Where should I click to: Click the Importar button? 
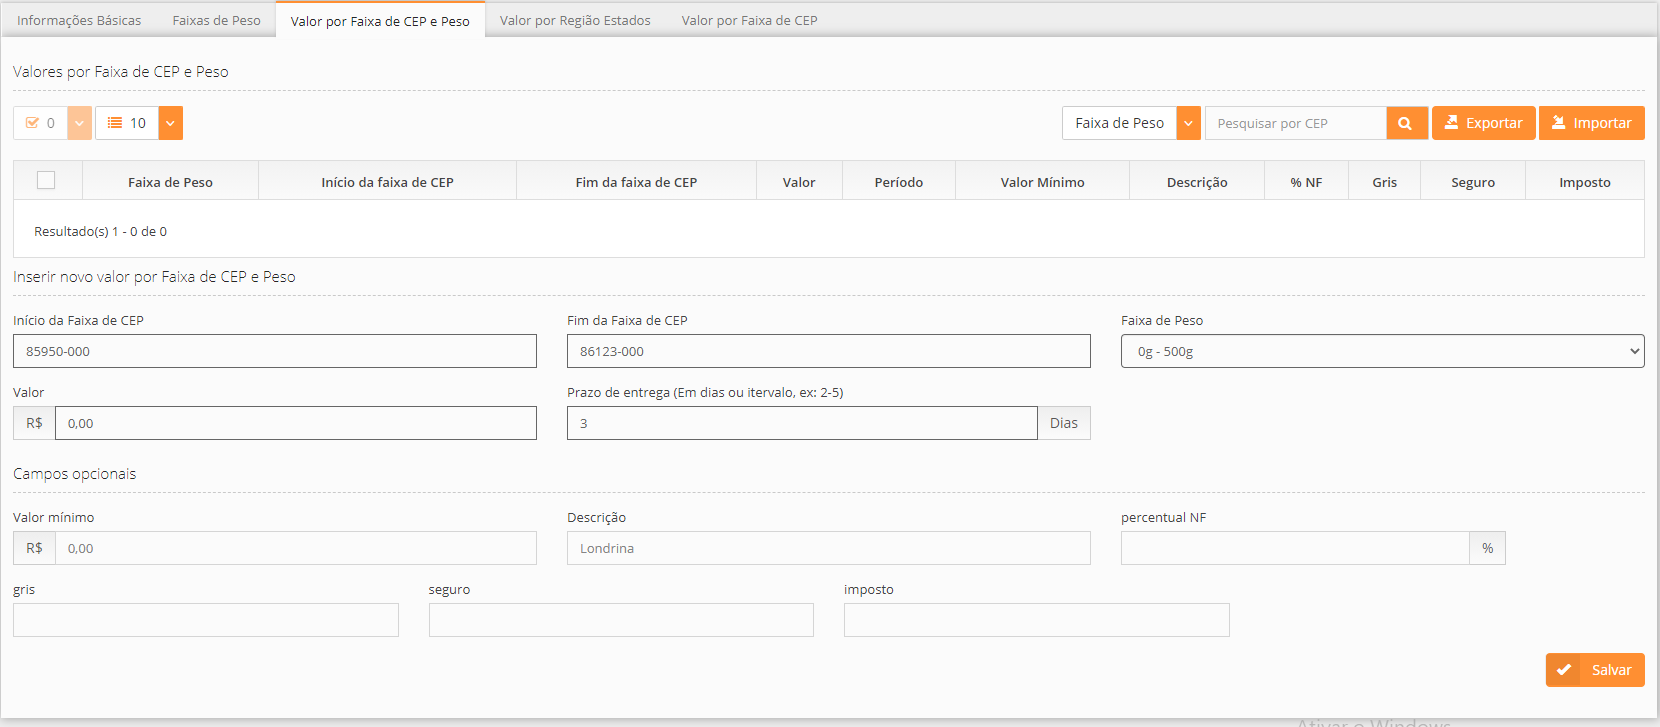coord(1591,123)
